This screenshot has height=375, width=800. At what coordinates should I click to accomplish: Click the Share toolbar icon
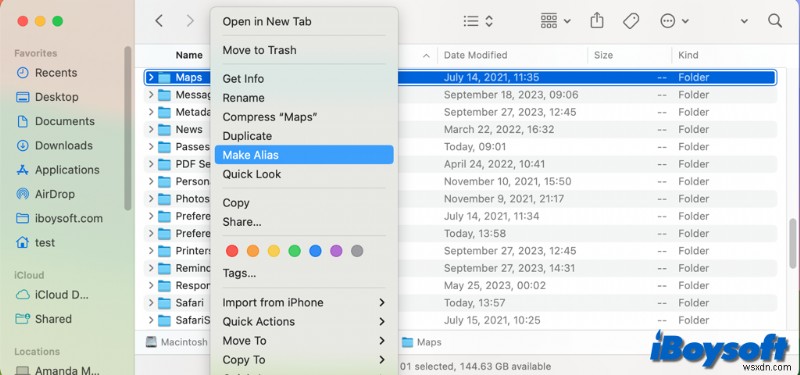(596, 21)
